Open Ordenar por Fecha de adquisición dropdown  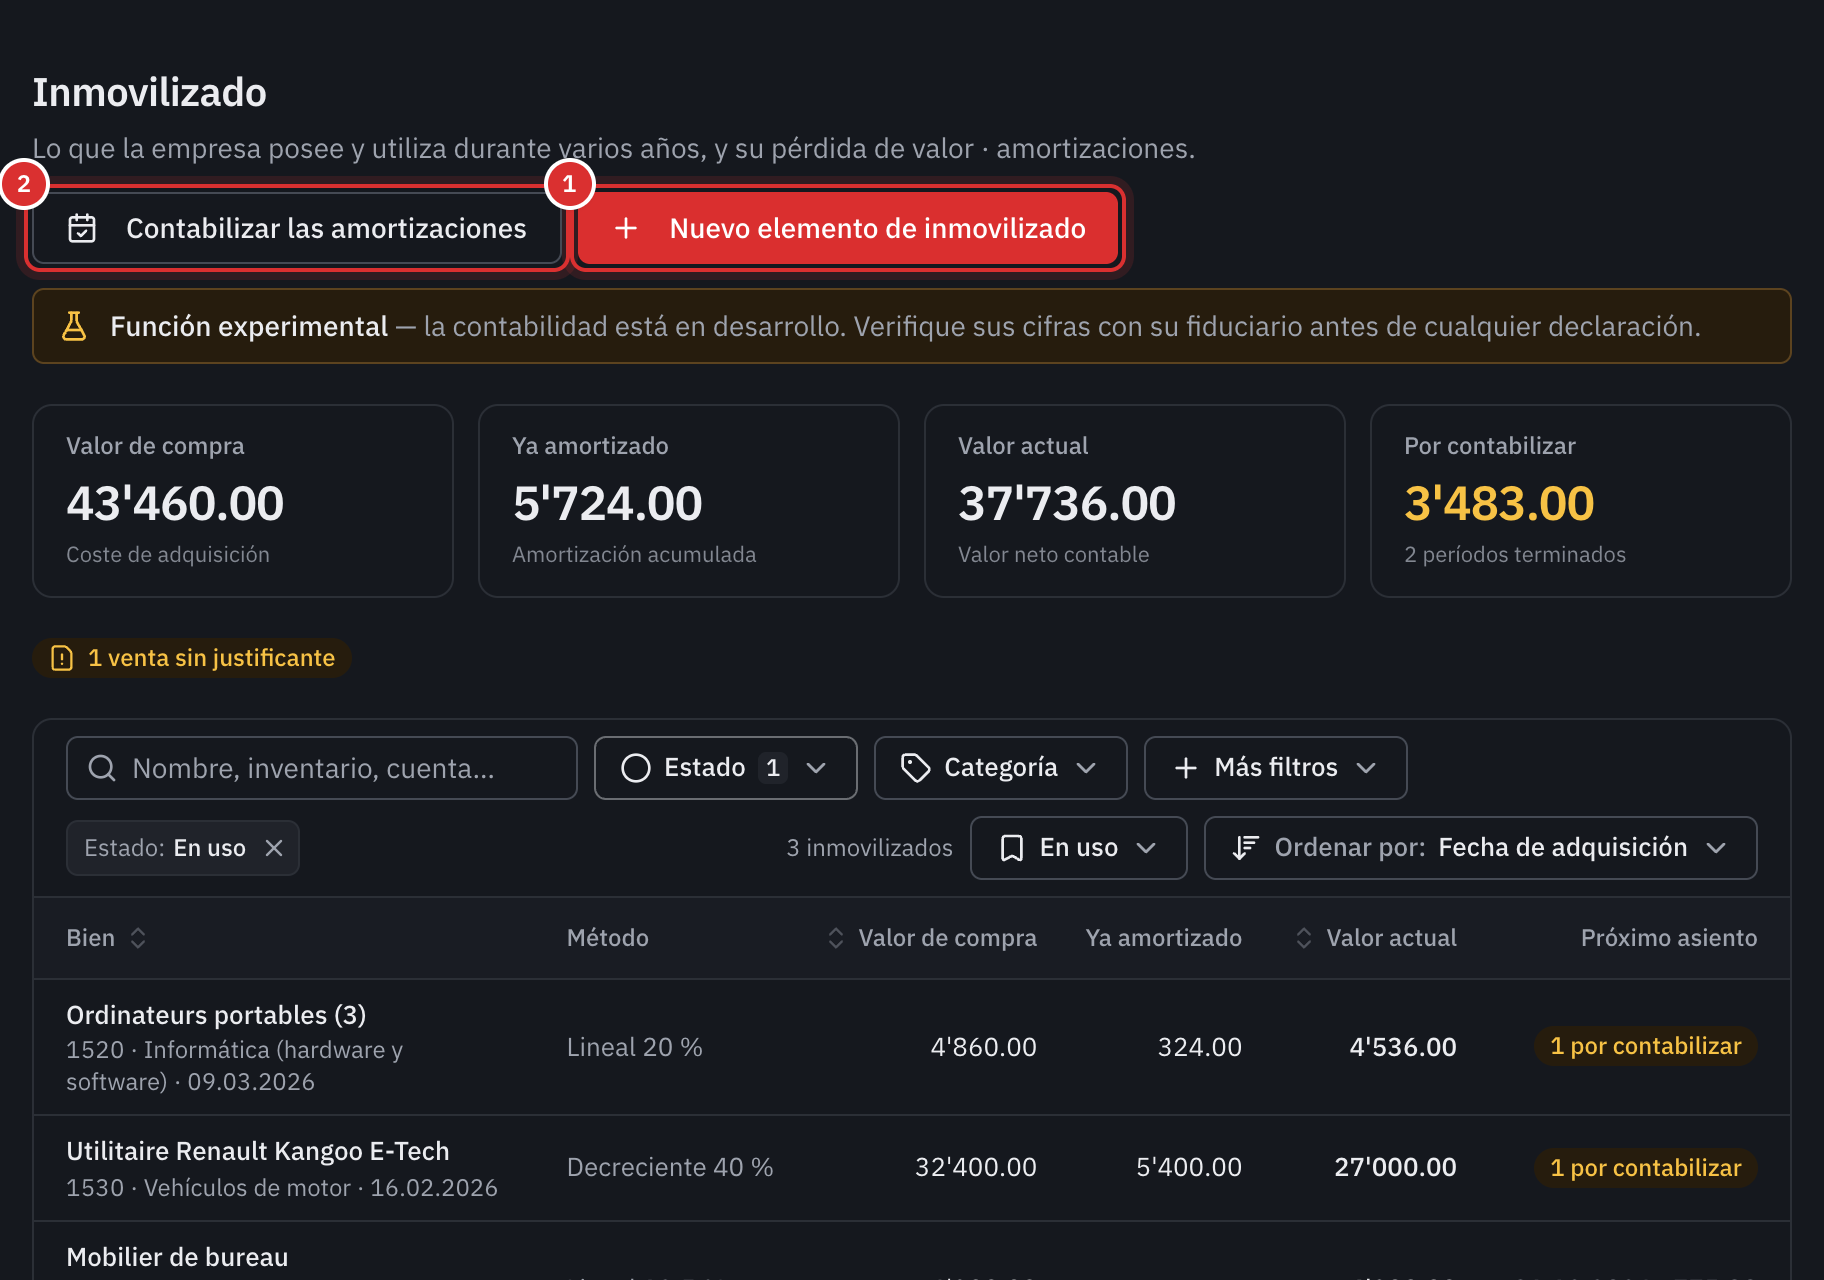[x=1481, y=848]
